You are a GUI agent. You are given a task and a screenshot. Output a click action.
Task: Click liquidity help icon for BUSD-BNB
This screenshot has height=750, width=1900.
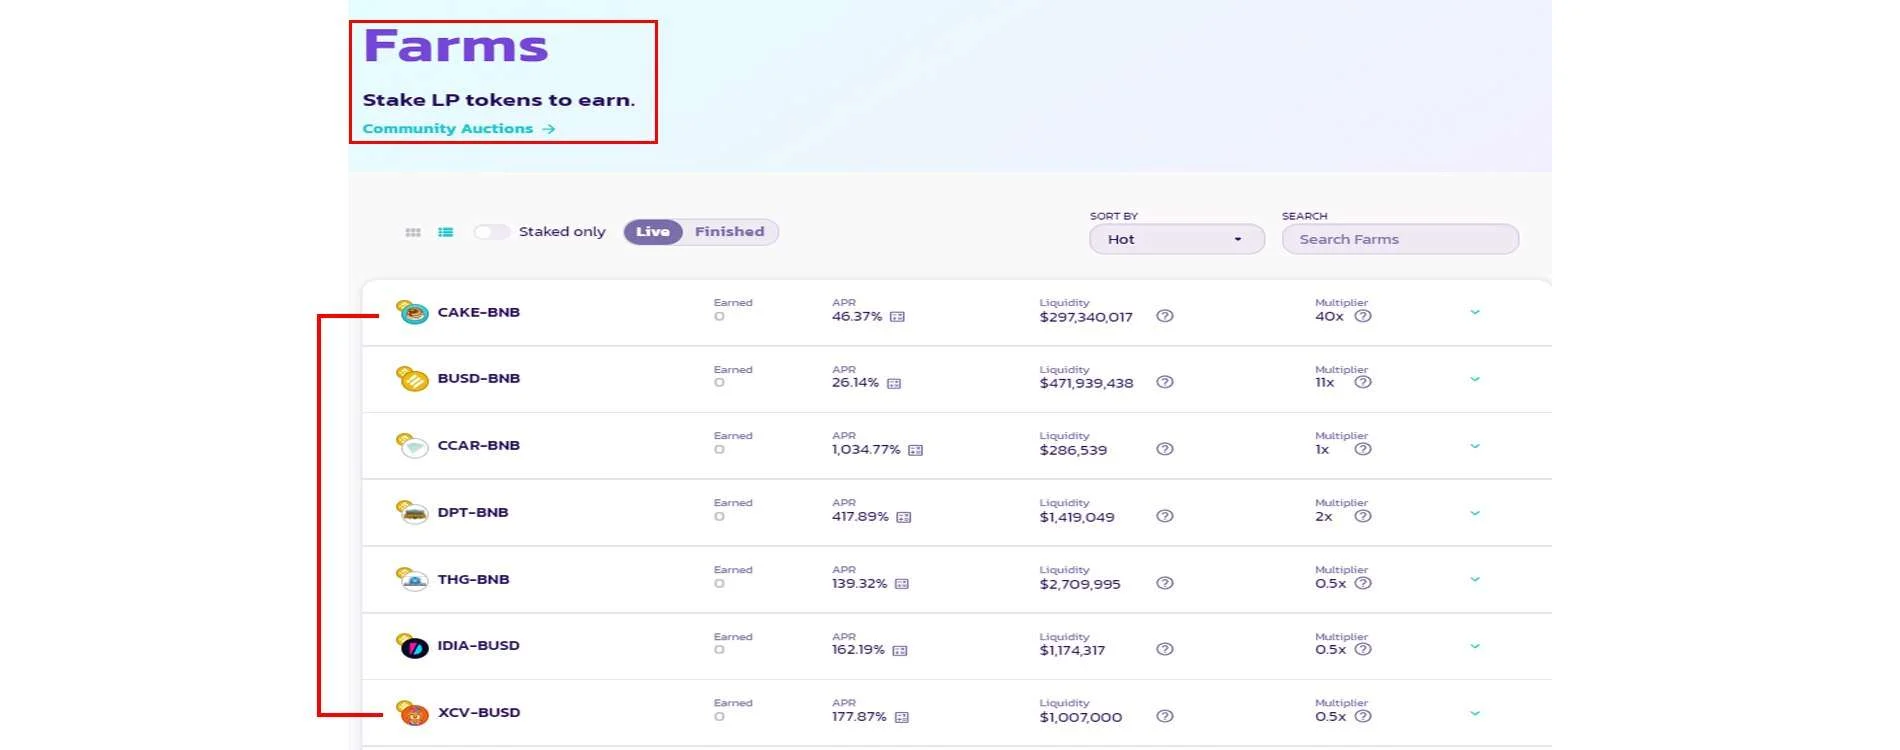coord(1164,382)
